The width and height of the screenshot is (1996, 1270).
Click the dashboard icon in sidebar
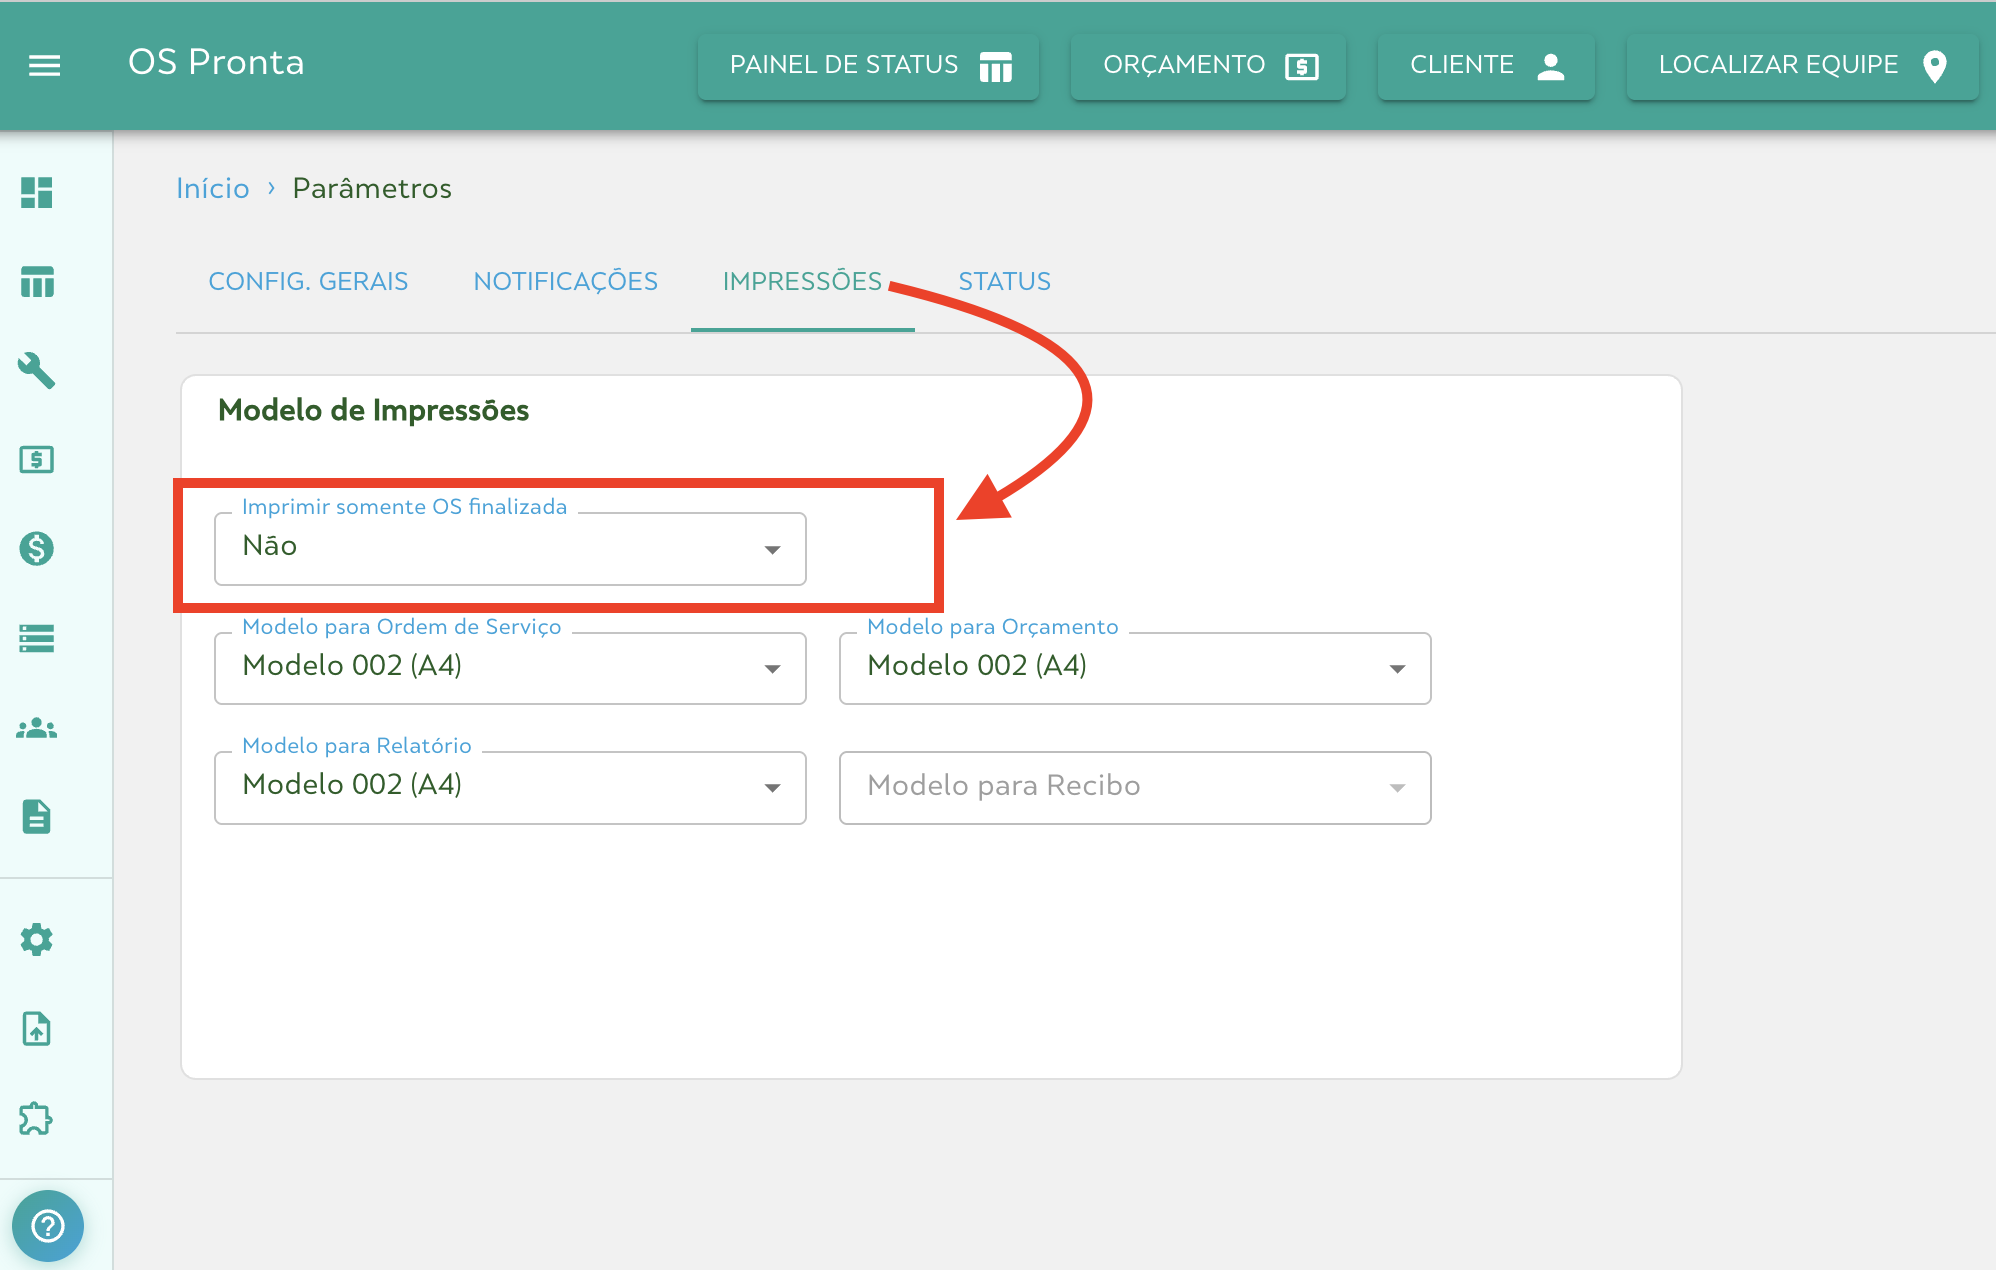(37, 192)
